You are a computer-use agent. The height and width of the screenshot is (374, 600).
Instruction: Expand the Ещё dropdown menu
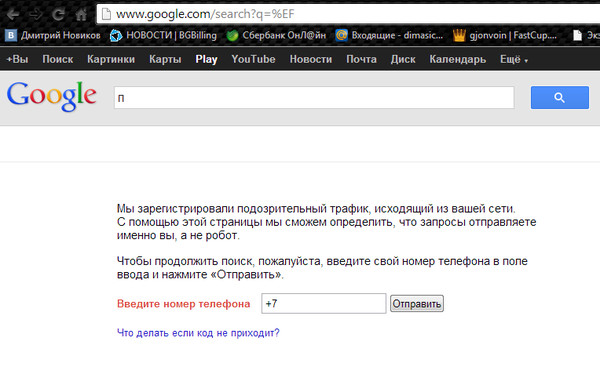514,59
